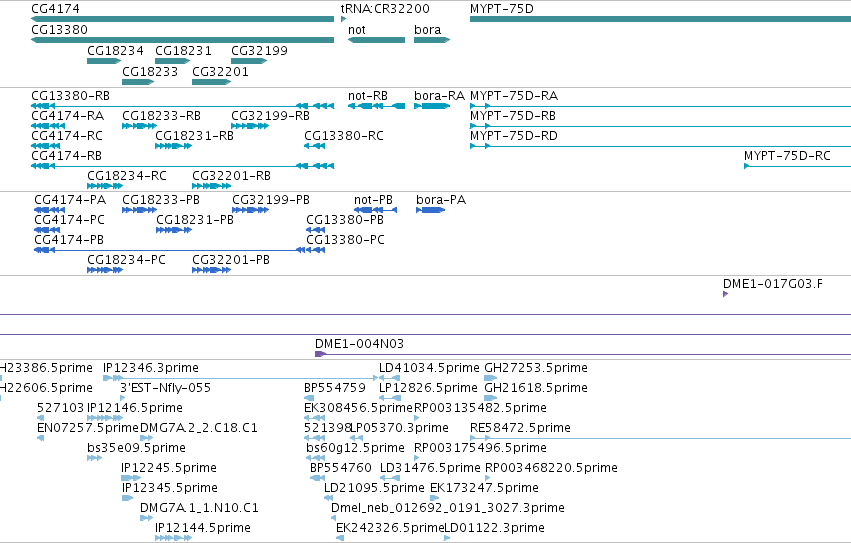Select transcript CG18231-RB
This screenshot has height=543, width=851.
(174, 146)
